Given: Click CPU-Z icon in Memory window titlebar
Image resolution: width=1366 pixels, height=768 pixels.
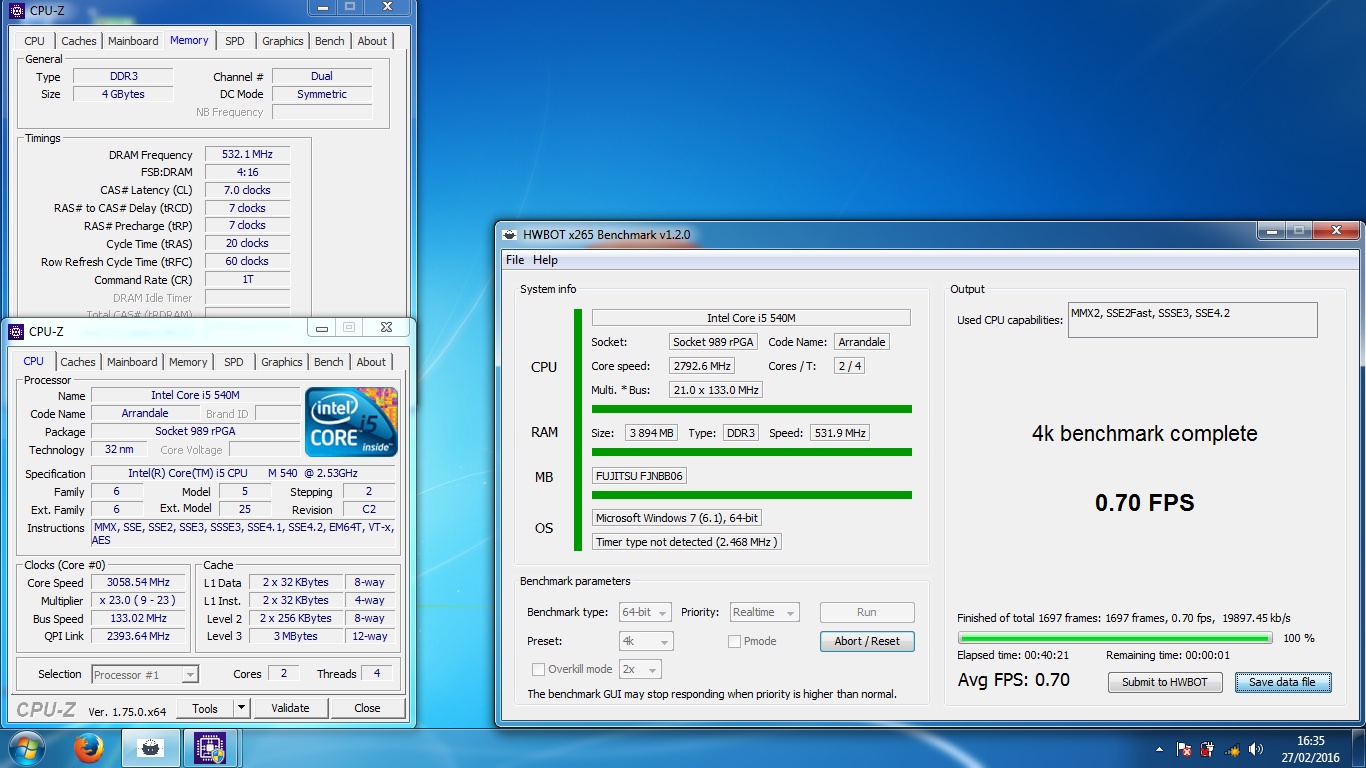Looking at the screenshot, I should coord(17,11).
